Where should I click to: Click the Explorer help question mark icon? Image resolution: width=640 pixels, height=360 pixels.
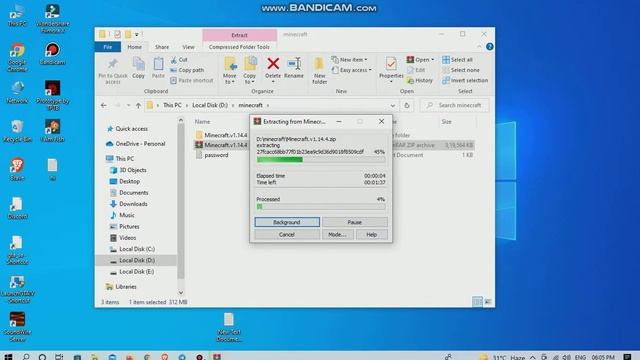point(490,47)
